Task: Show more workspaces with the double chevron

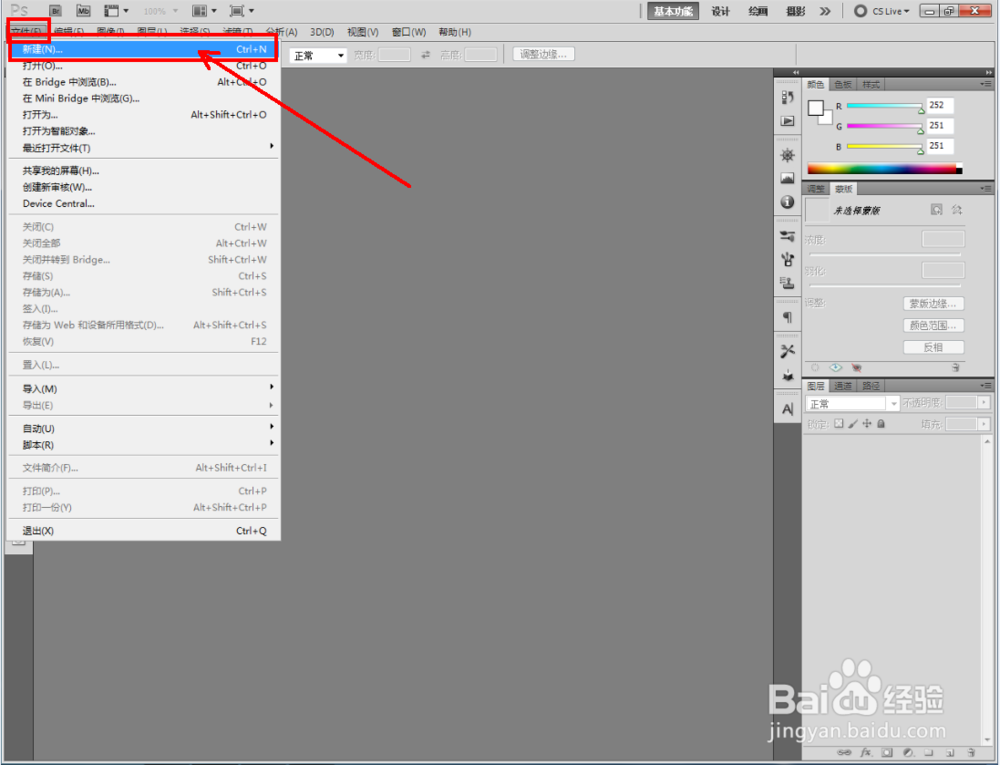Action: 825,11
